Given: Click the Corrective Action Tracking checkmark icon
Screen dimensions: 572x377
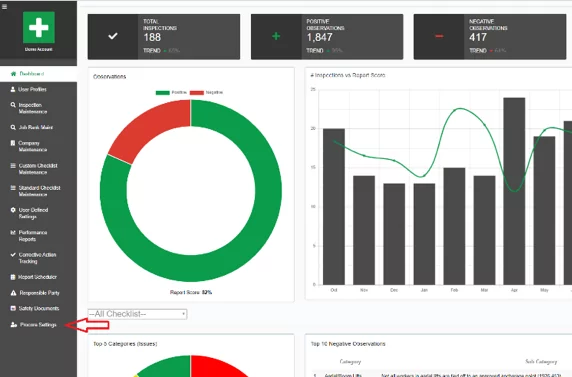Looking at the screenshot, I should pyautogui.click(x=13, y=254).
